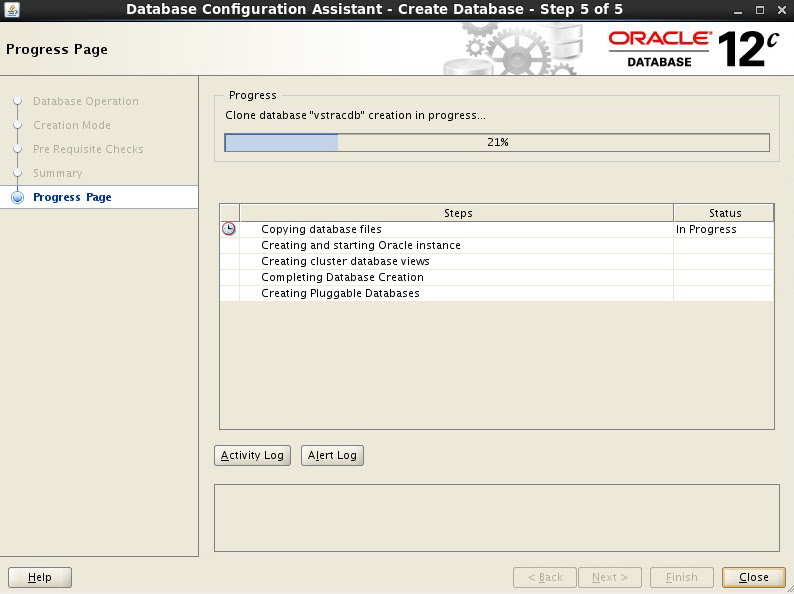The width and height of the screenshot is (794, 594).
Task: Select the Completing Database Creation row
Action: 497,277
